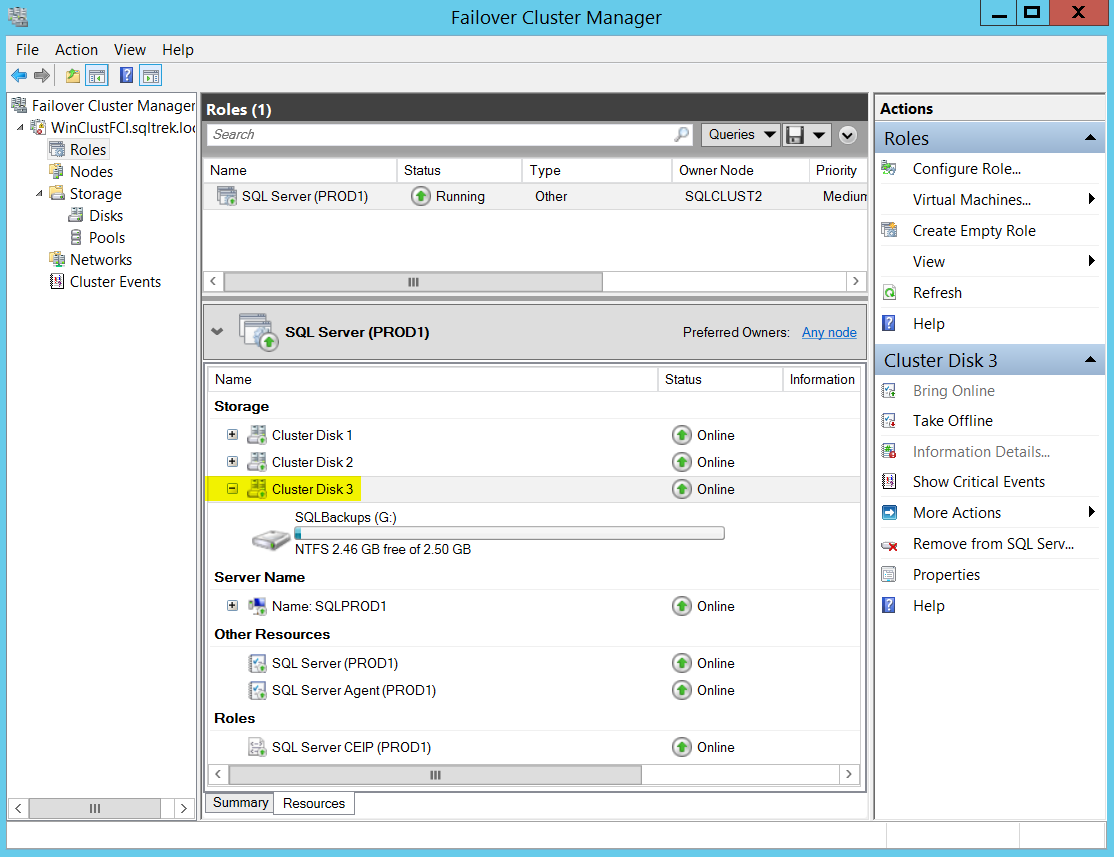This screenshot has height=857, width=1114.
Task: Select Networks in the cluster tree
Action: pyautogui.click(x=101, y=260)
